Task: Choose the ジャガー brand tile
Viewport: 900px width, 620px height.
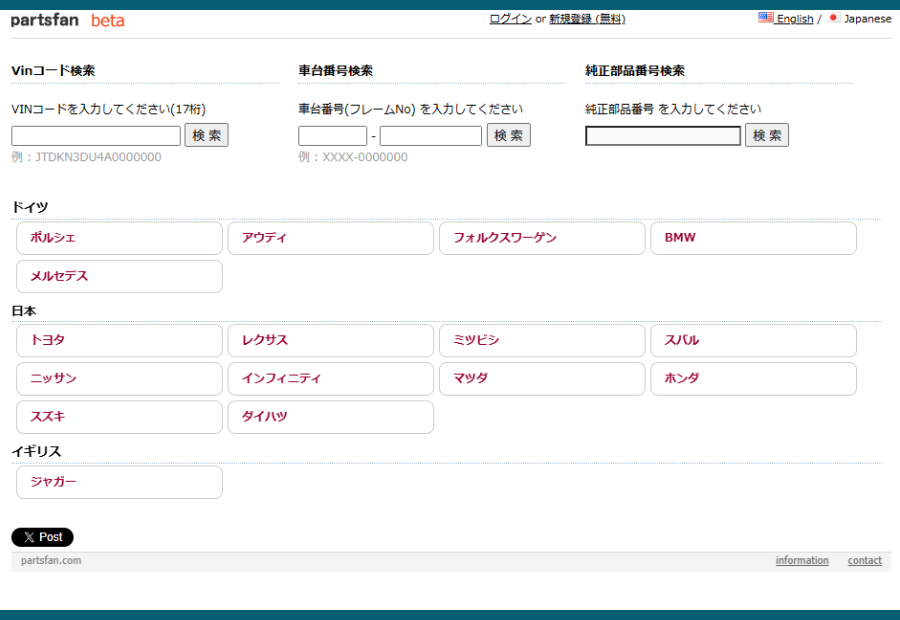Action: point(119,482)
